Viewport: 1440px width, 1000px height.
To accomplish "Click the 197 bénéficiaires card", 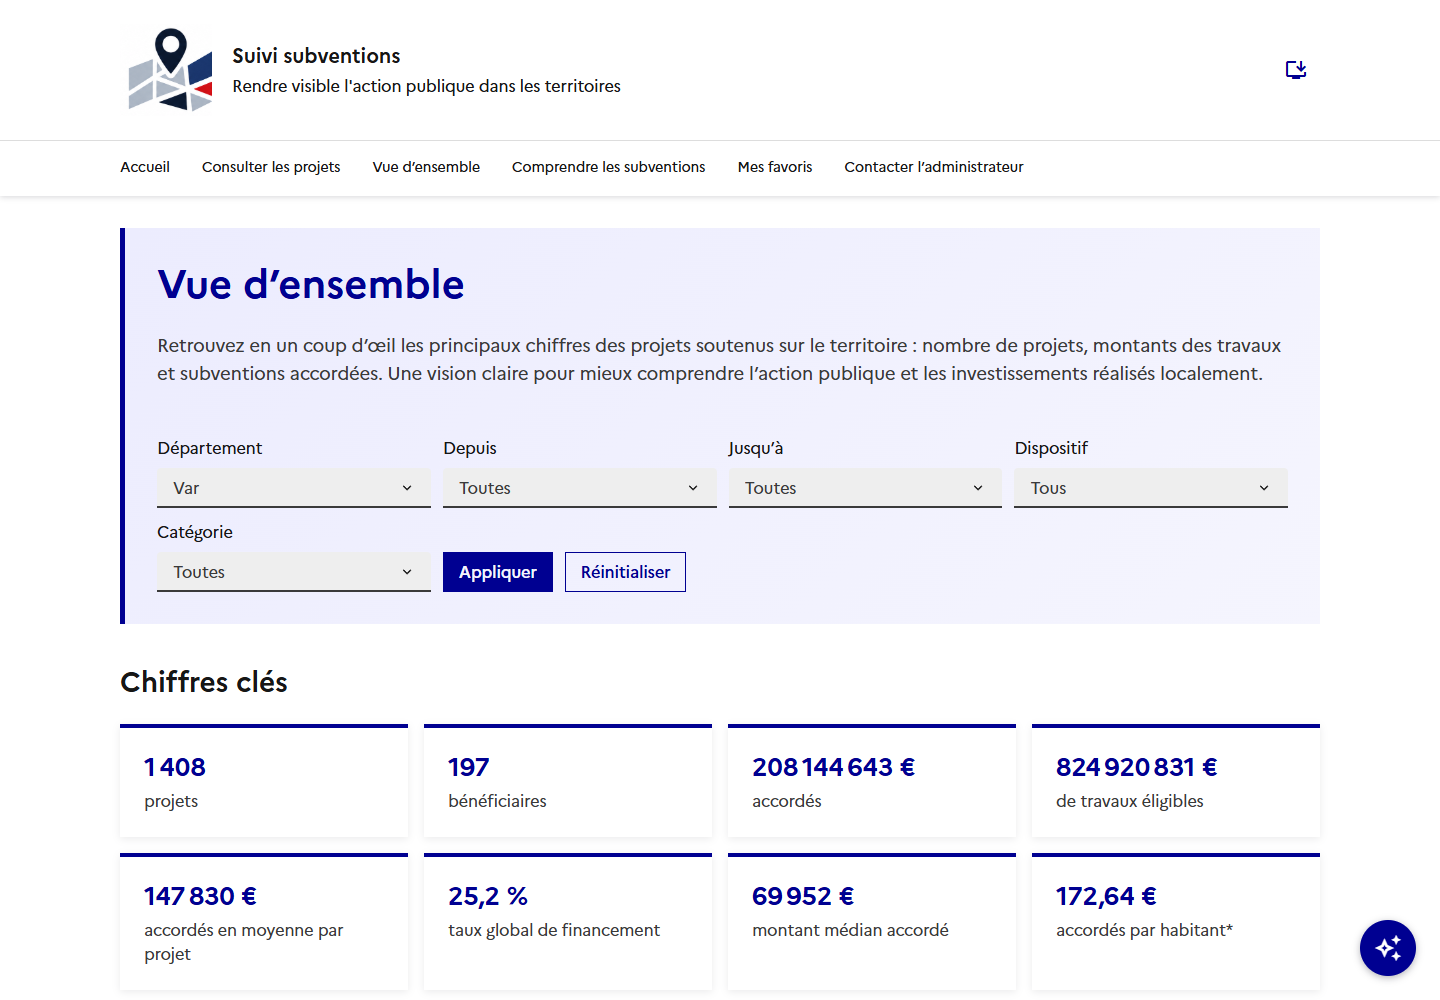I will [568, 781].
